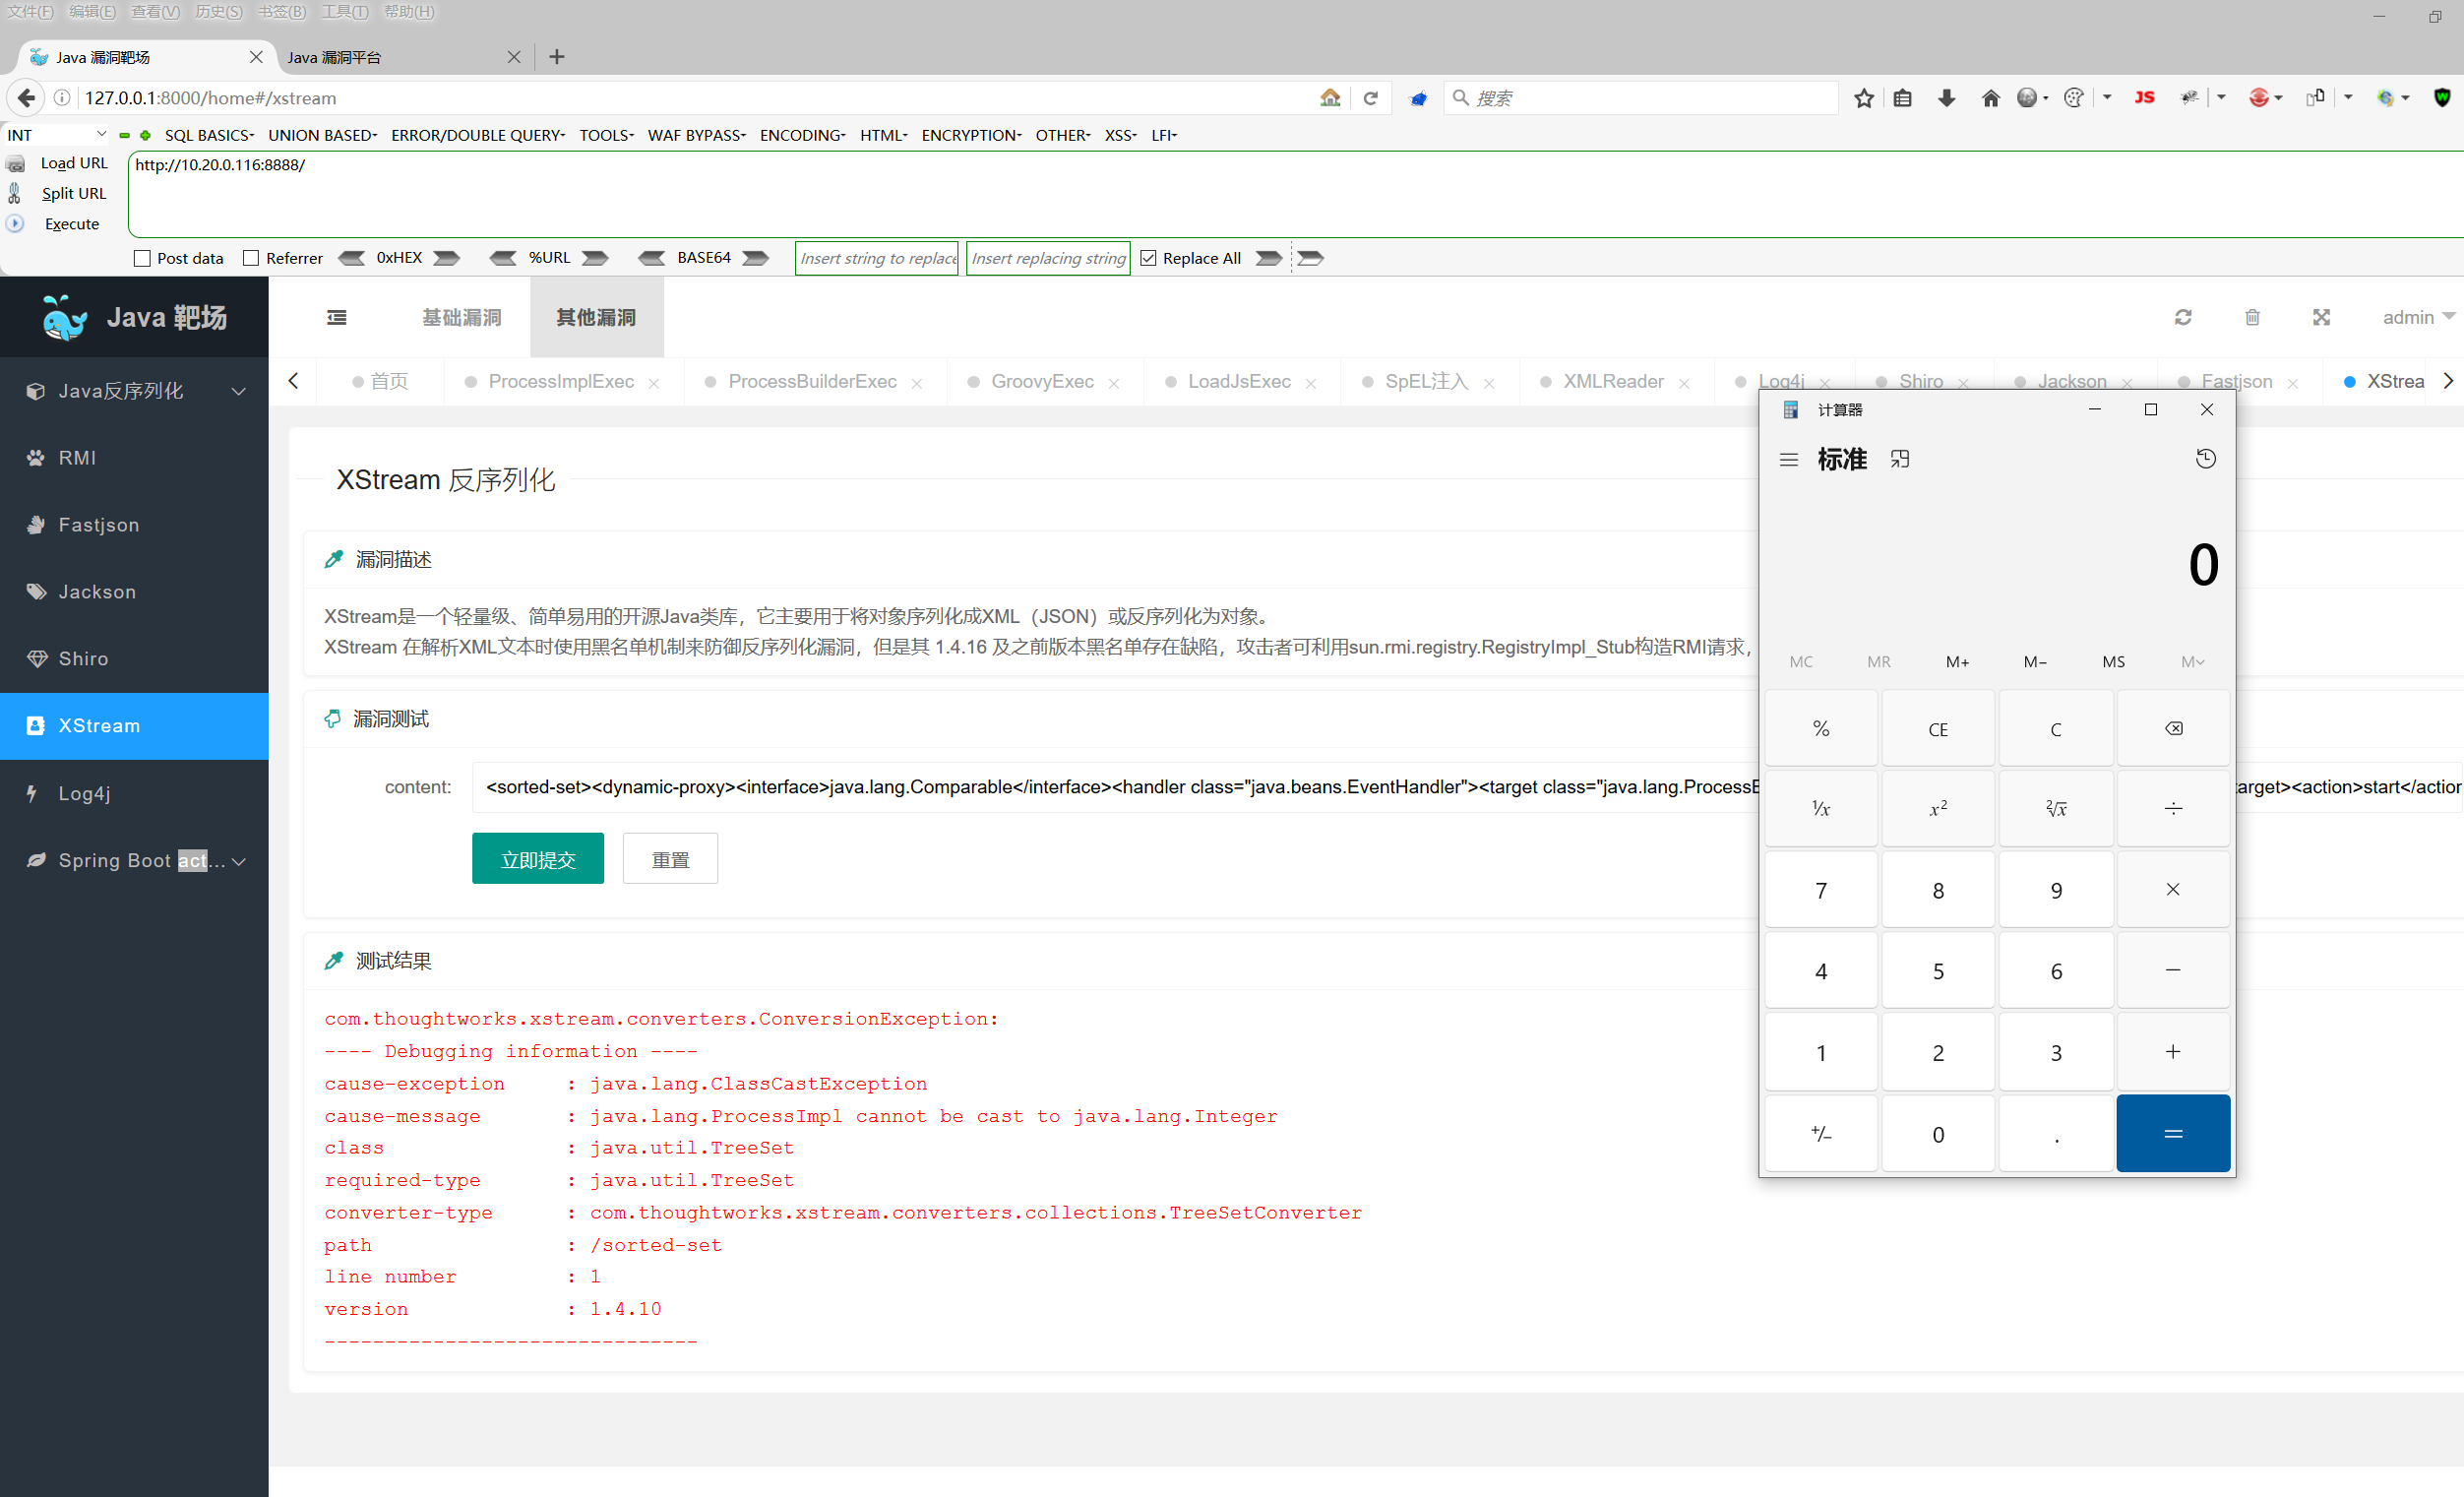This screenshot has height=1497, width=2464.
Task: Open calculator hamburger navigation menu
Action: pos(1788,459)
